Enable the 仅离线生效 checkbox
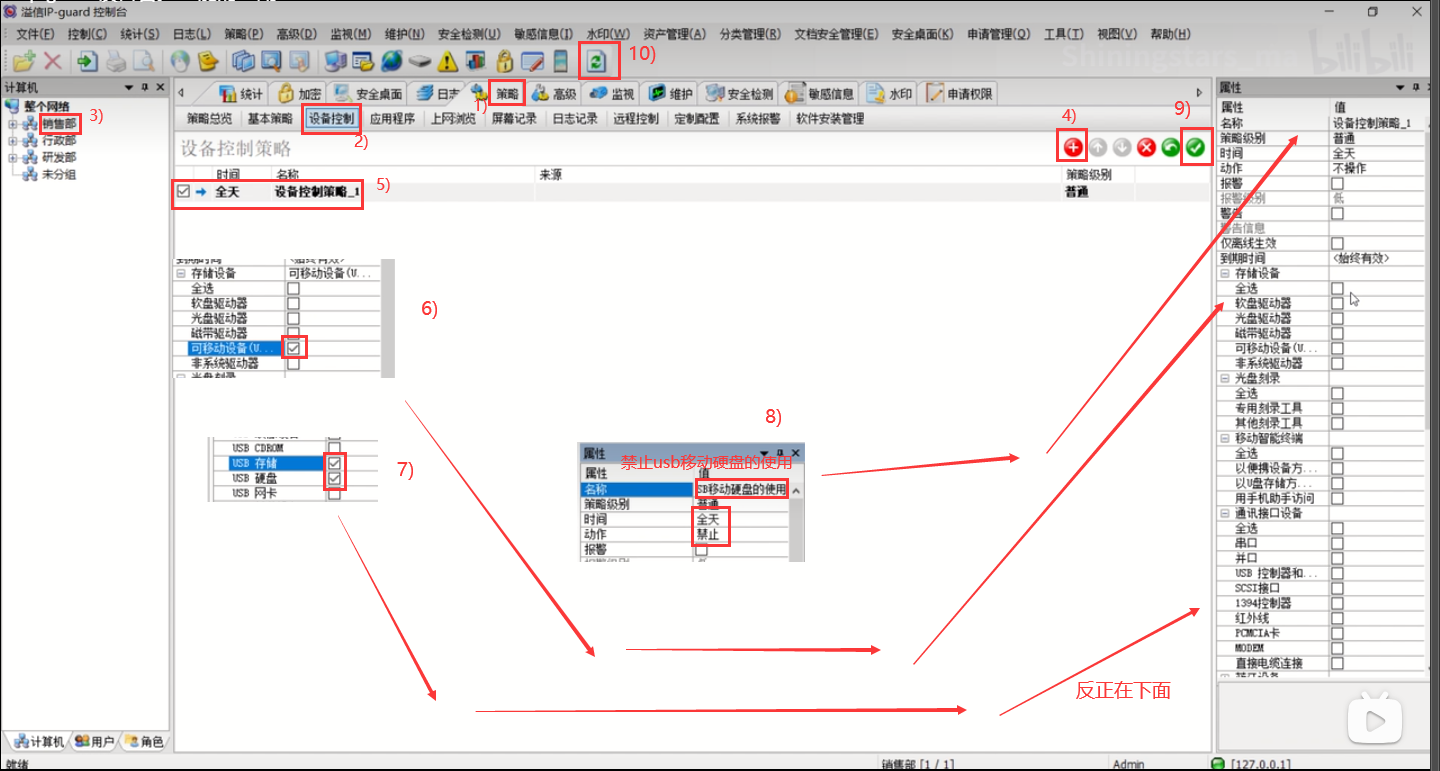 click(1337, 243)
